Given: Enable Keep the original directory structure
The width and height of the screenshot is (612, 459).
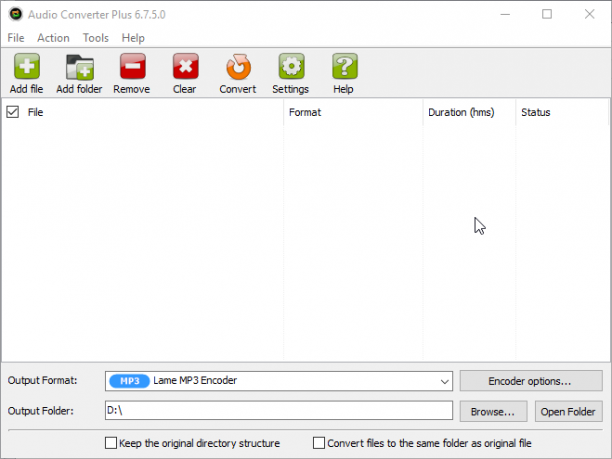Looking at the screenshot, I should click(111, 443).
